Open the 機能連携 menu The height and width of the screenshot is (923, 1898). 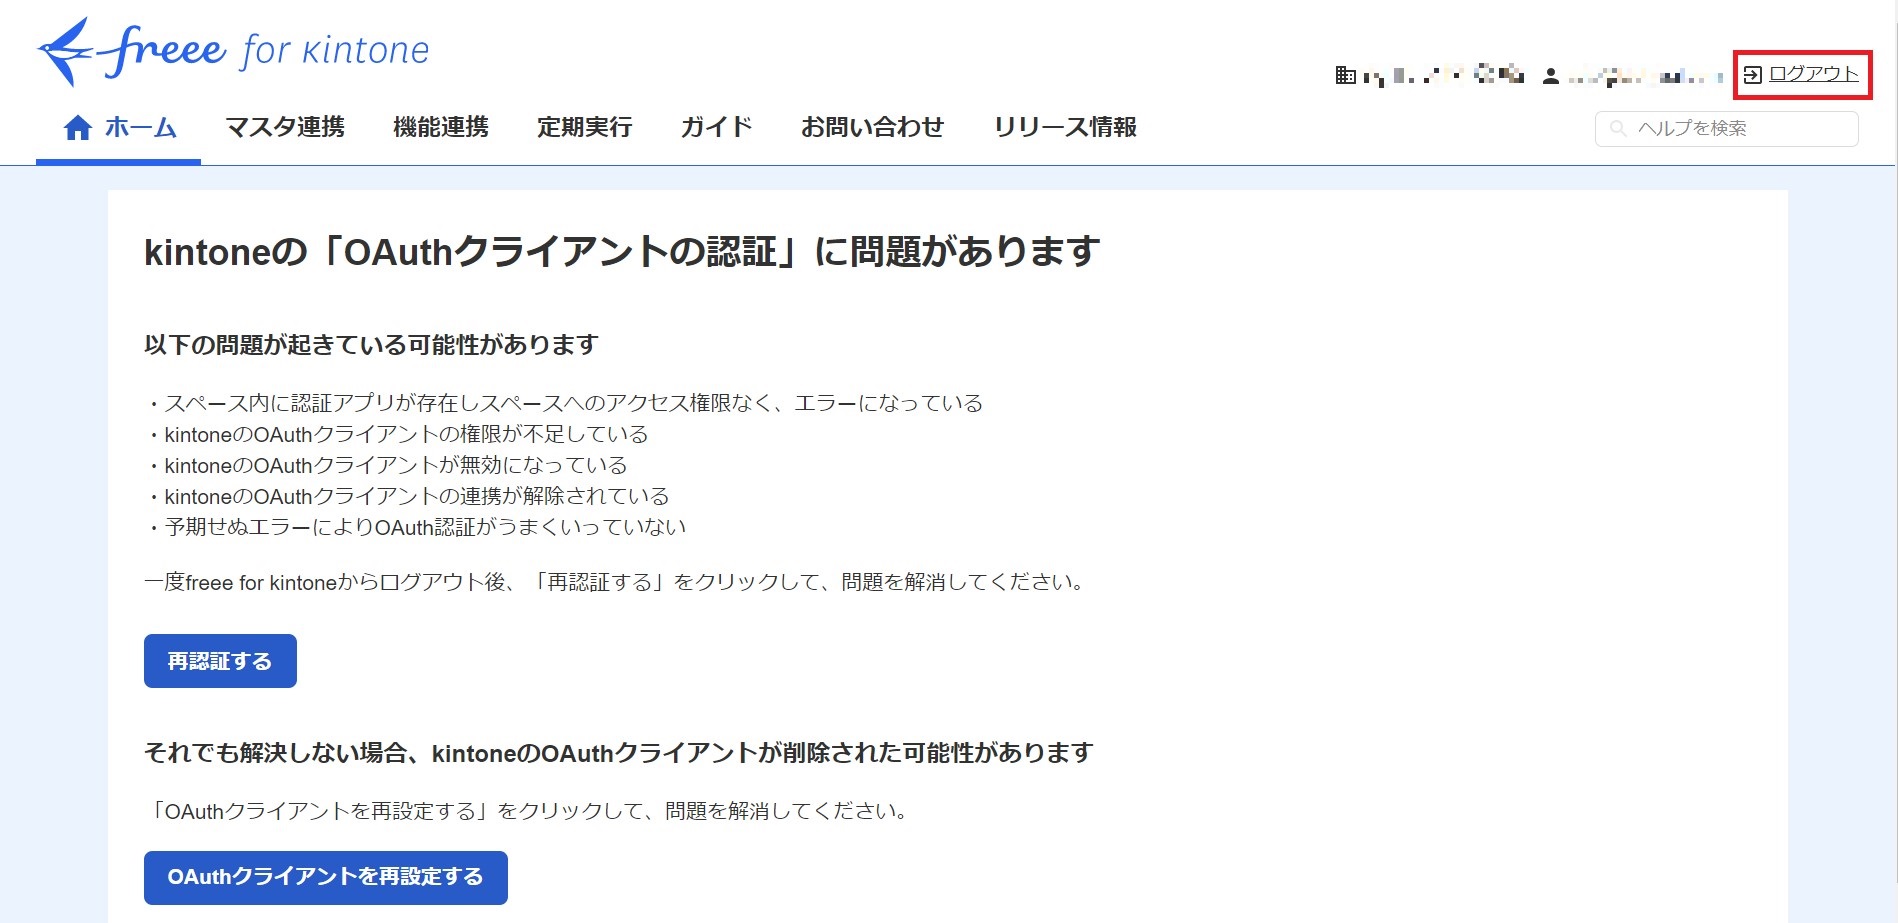pyautogui.click(x=441, y=128)
